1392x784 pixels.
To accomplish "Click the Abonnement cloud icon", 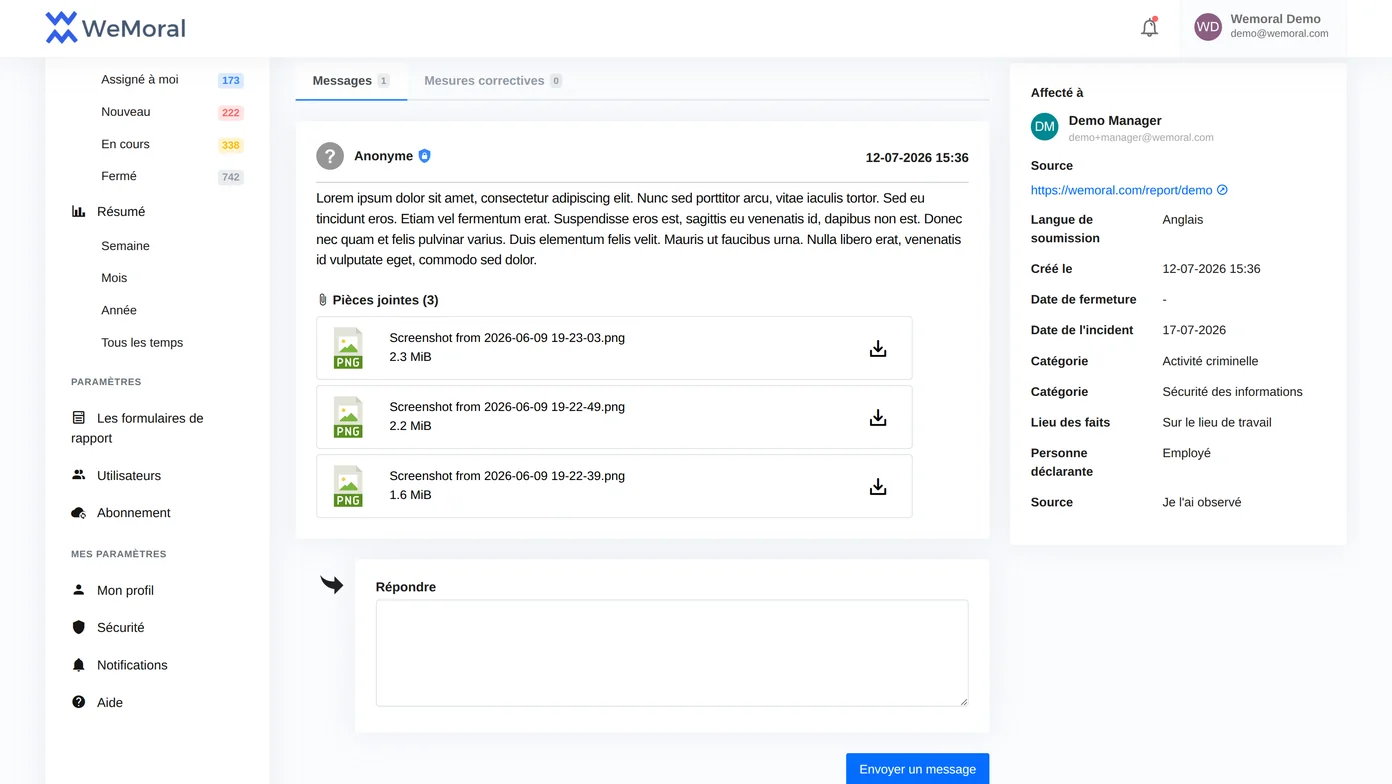I will click(79, 513).
